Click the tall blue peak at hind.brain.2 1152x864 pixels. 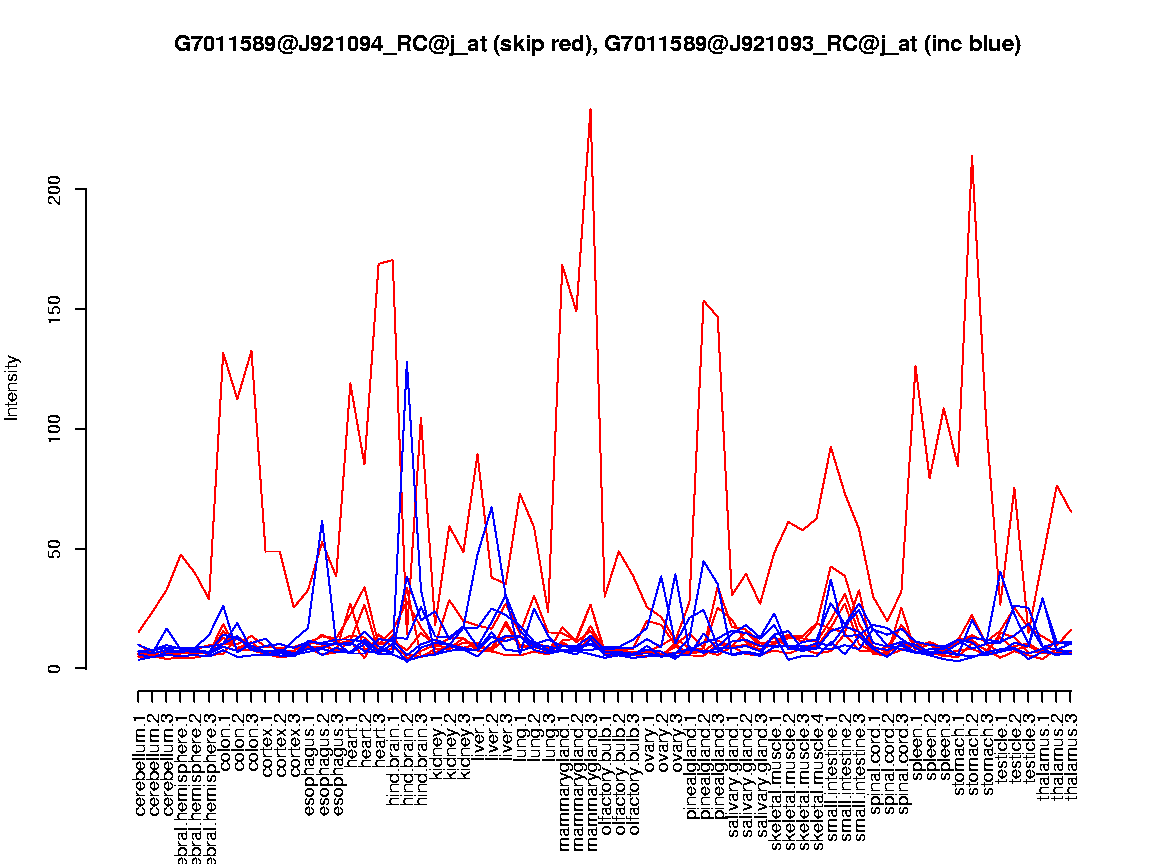407,363
